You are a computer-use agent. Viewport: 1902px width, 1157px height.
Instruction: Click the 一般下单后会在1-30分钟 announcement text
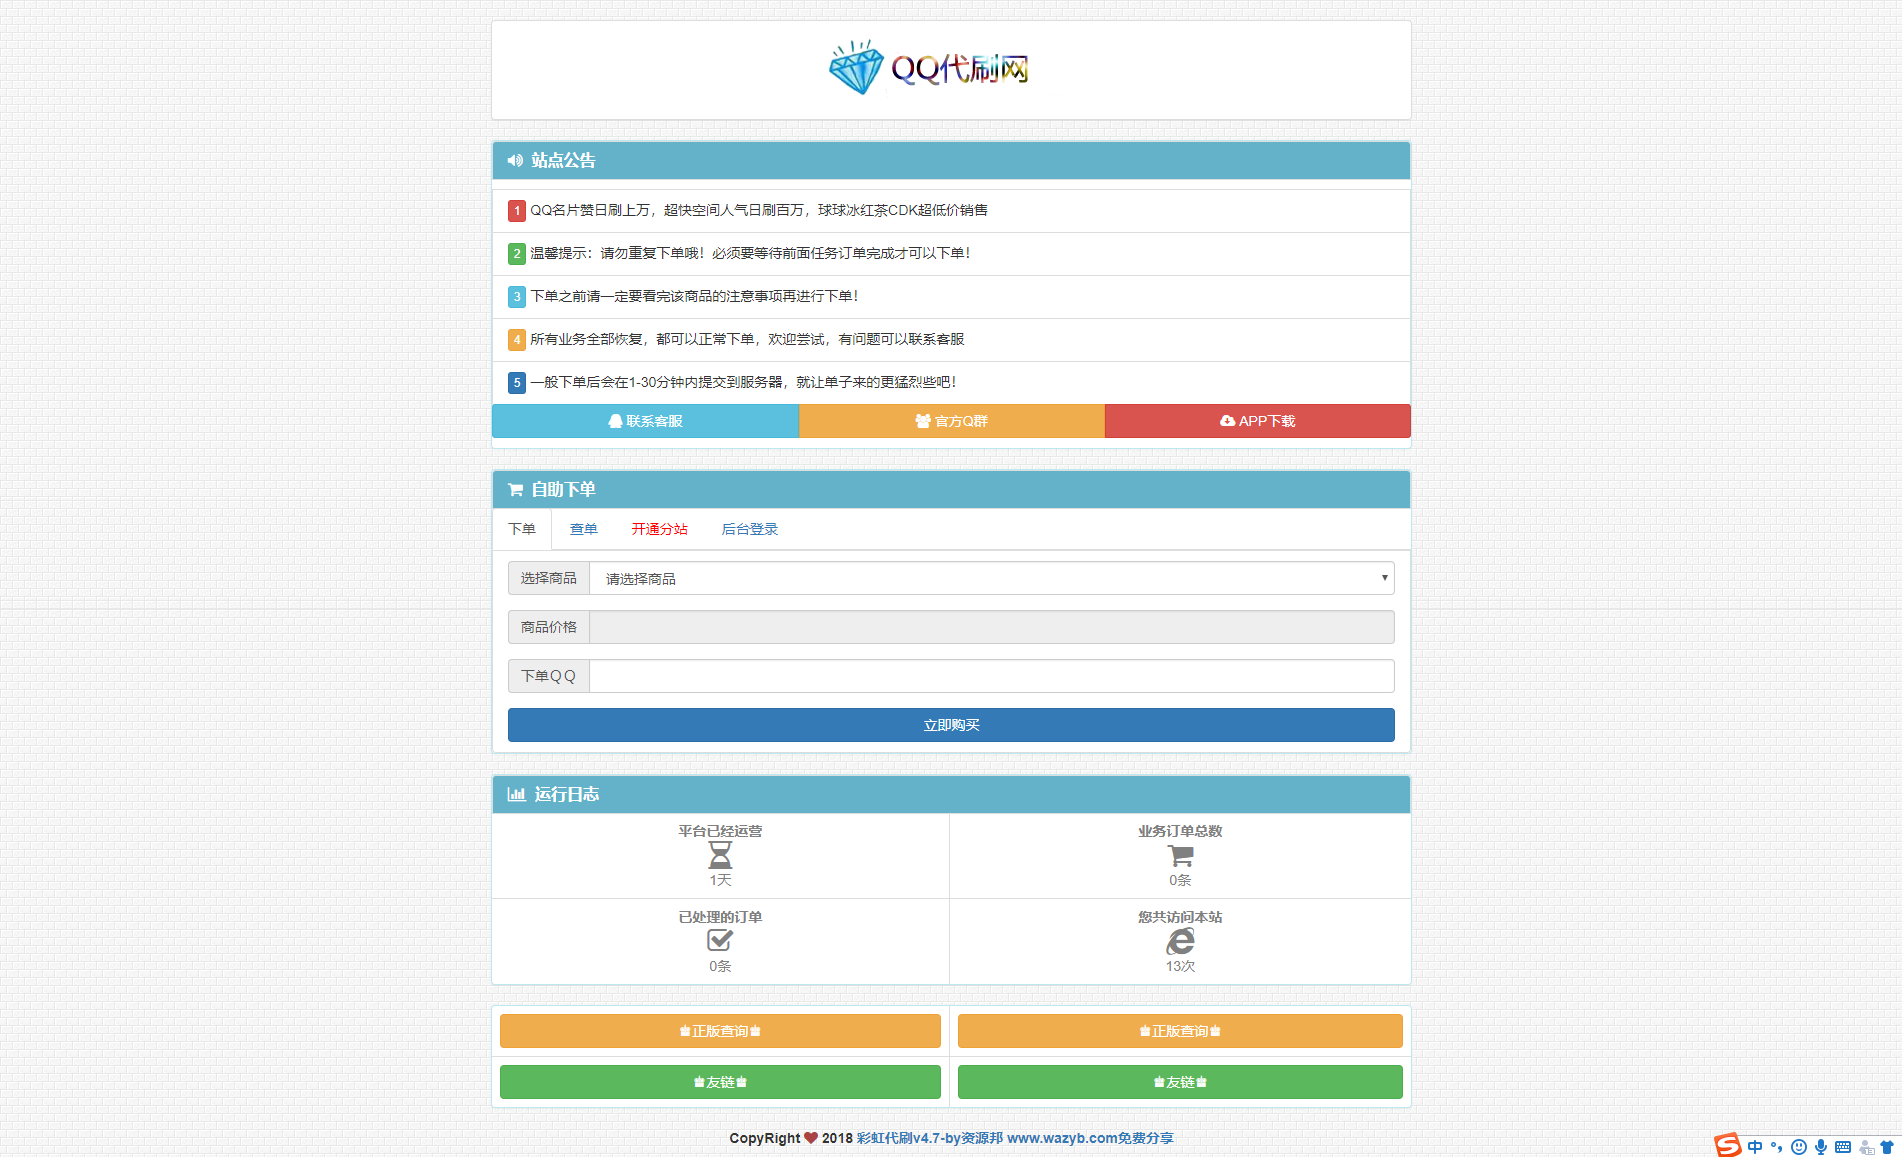pyautogui.click(x=743, y=382)
